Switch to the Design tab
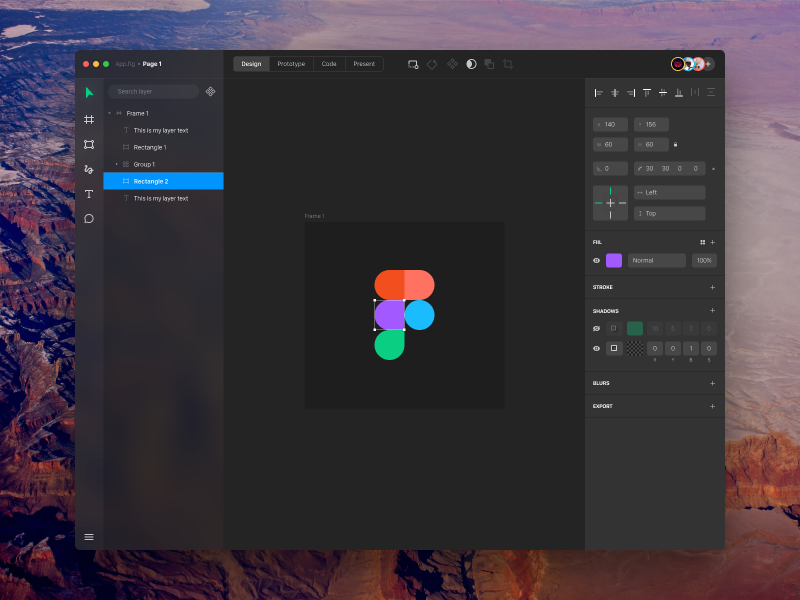The width and height of the screenshot is (800, 600). 251,64
